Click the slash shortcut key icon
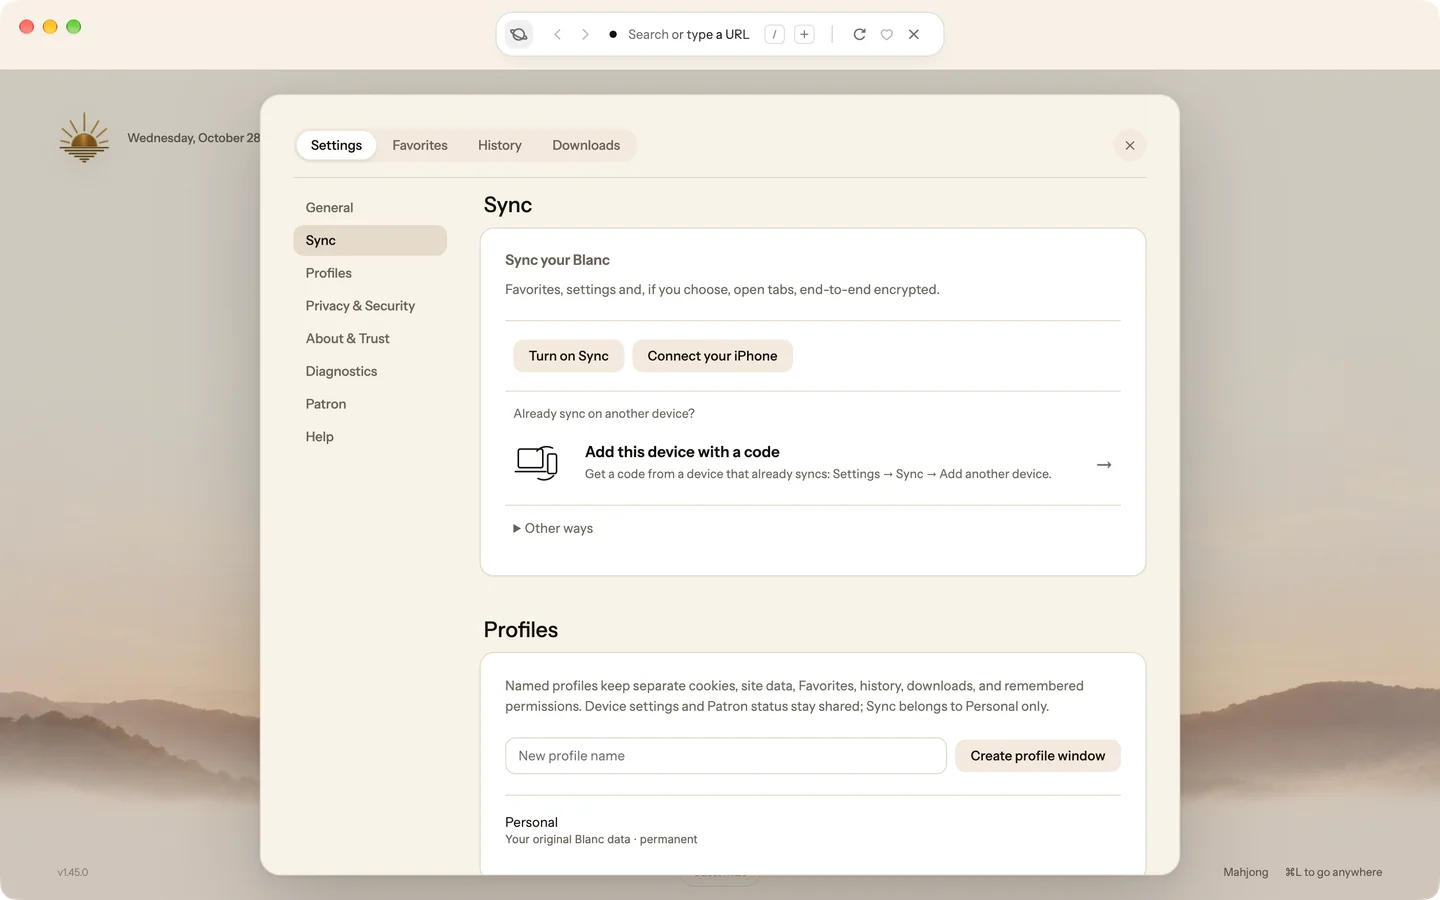Viewport: 1440px width, 900px height. coord(774,34)
